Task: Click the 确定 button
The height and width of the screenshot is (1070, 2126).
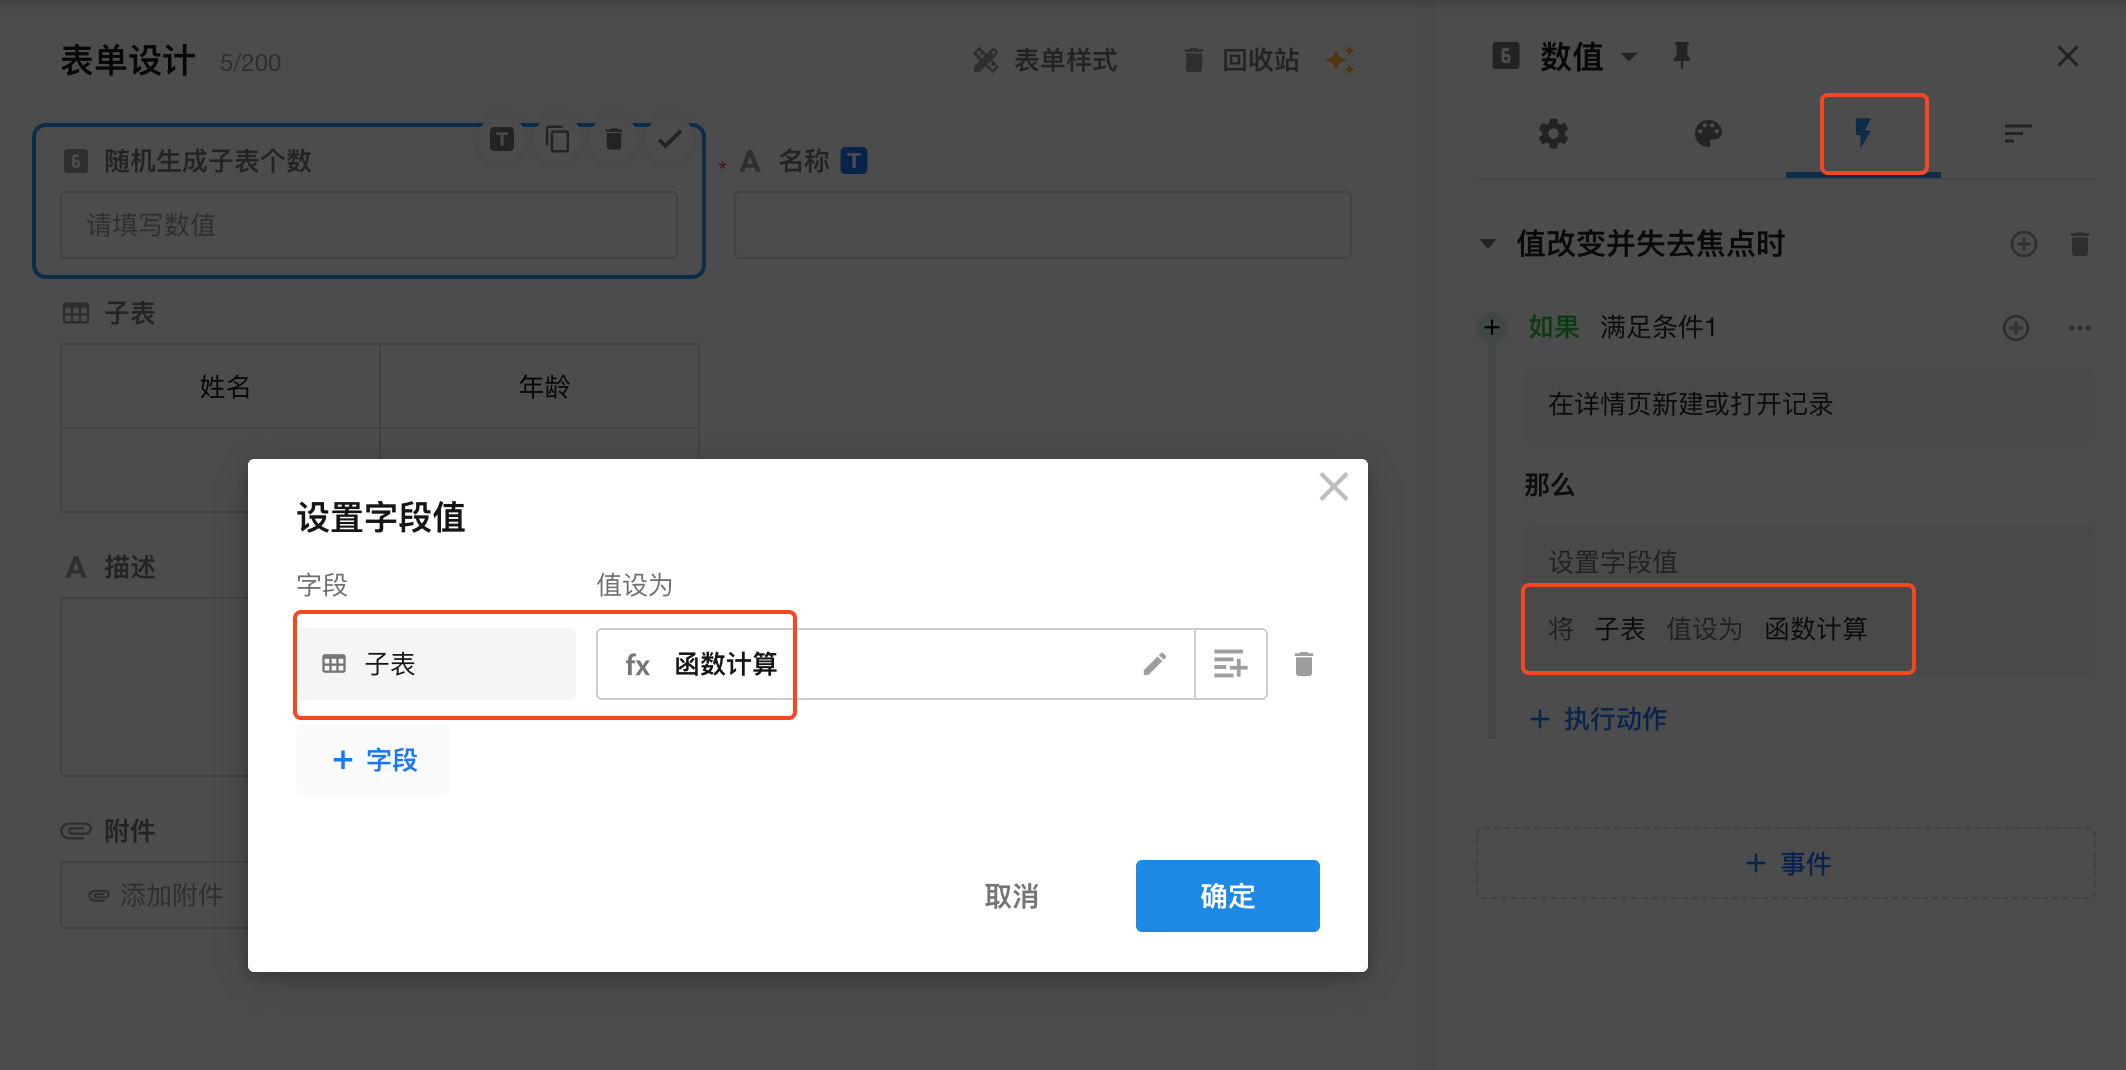Action: coord(1227,896)
